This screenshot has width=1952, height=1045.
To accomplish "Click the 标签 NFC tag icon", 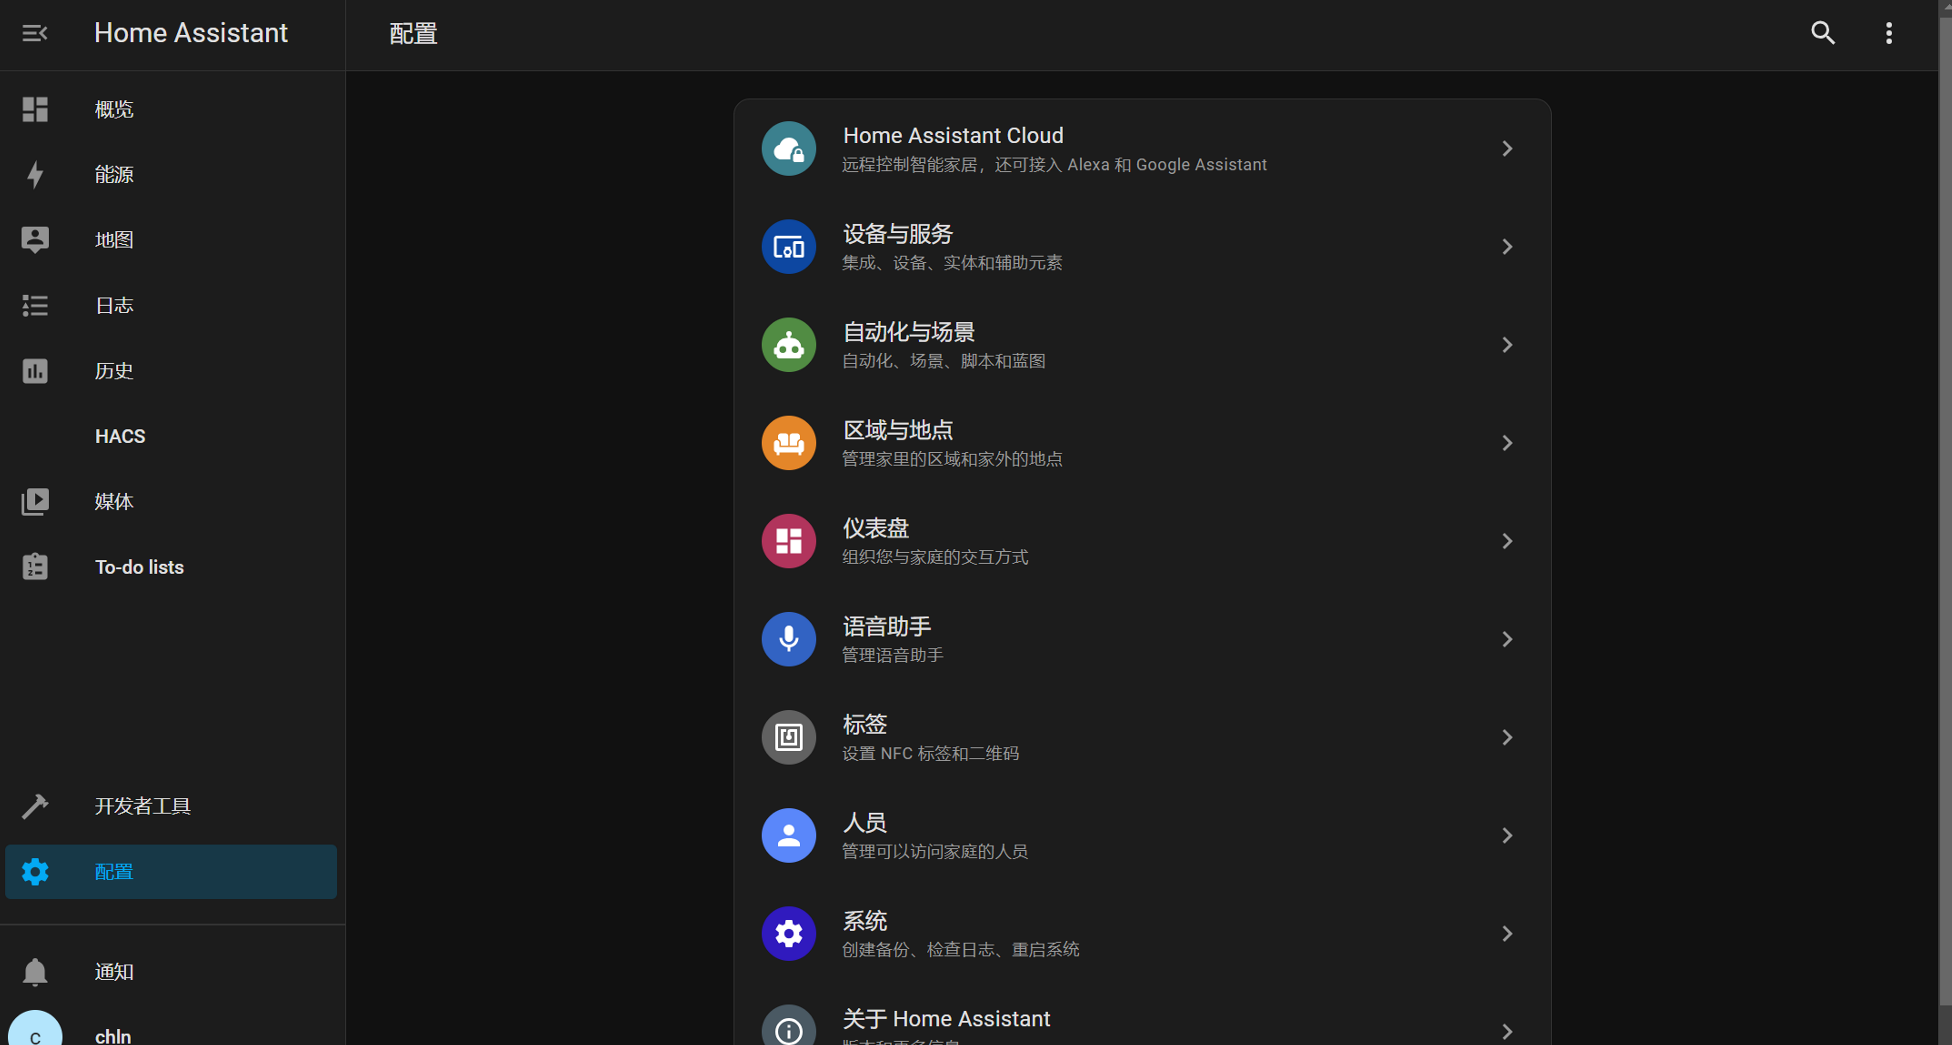I will click(789, 737).
